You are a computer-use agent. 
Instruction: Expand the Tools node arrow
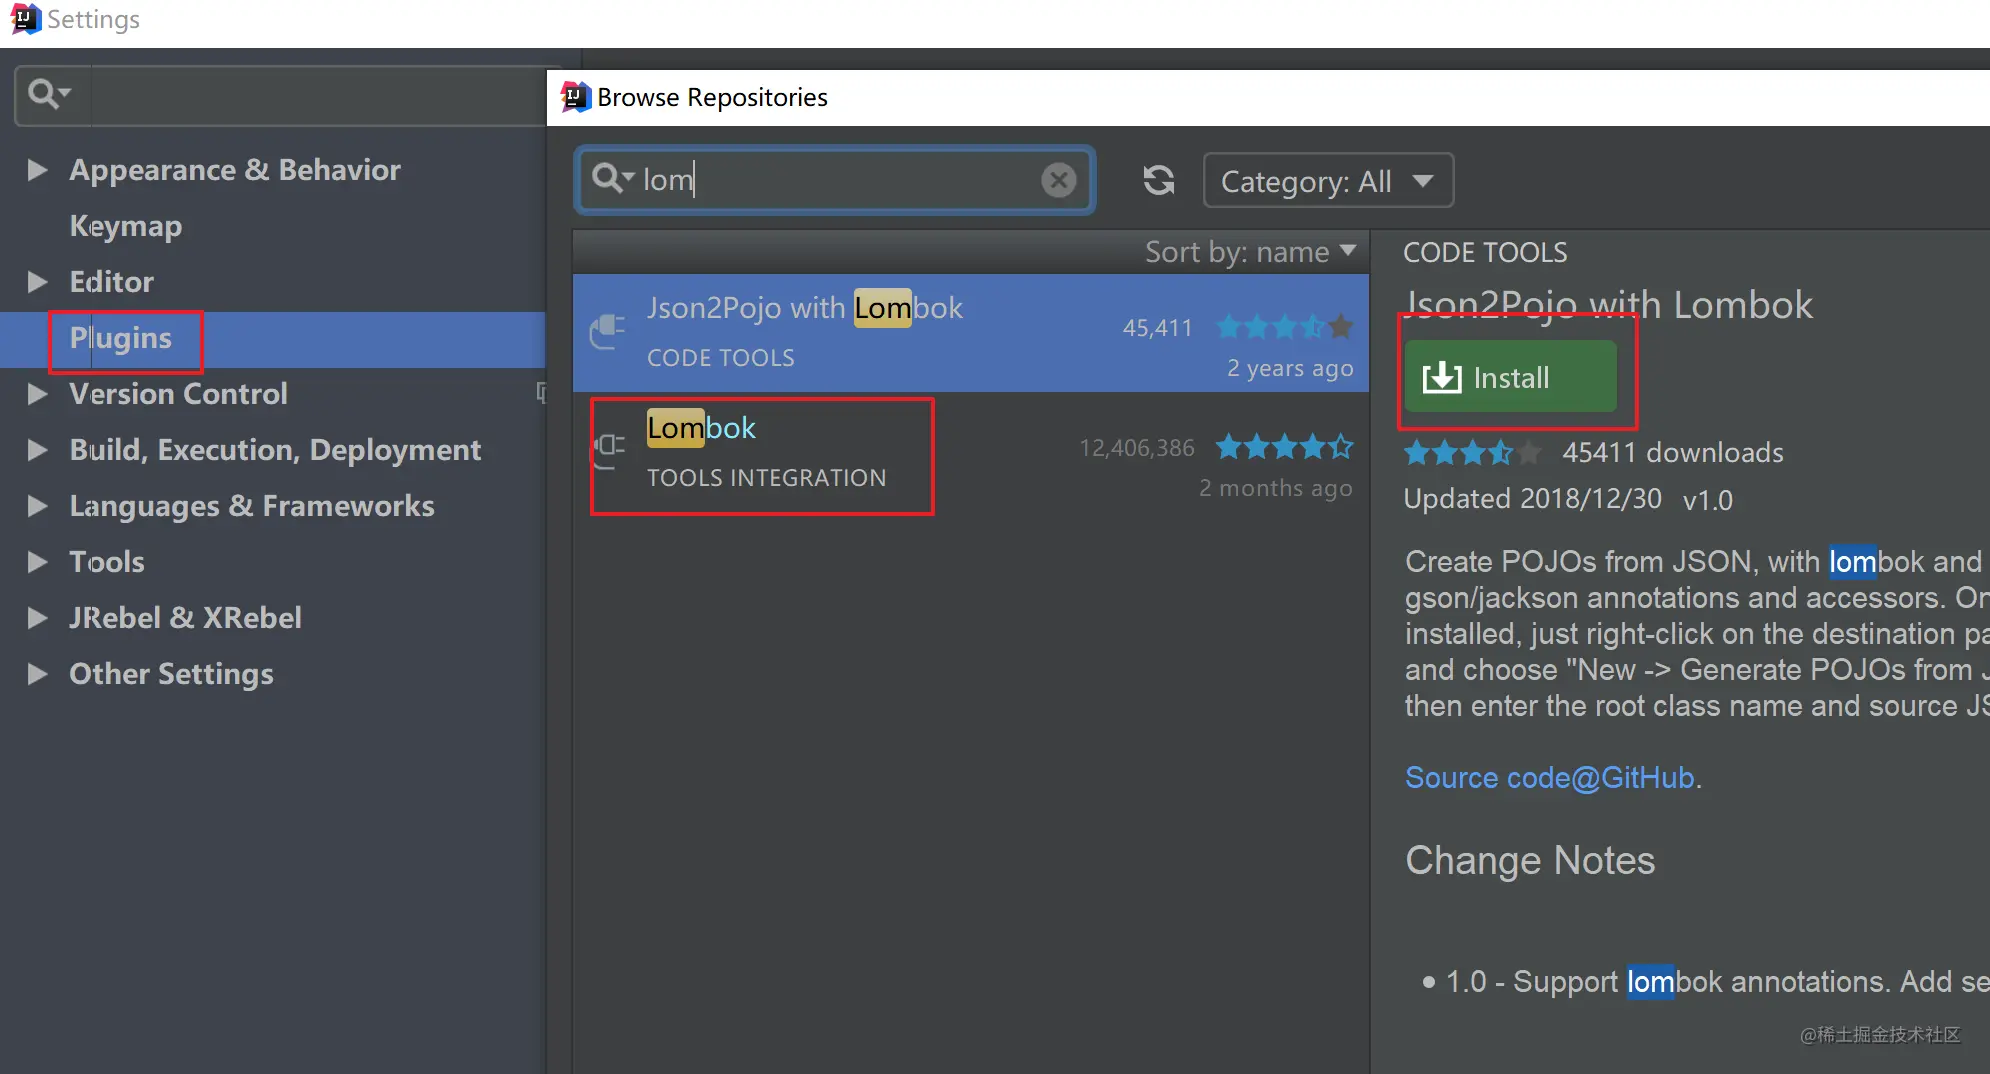pyautogui.click(x=38, y=562)
